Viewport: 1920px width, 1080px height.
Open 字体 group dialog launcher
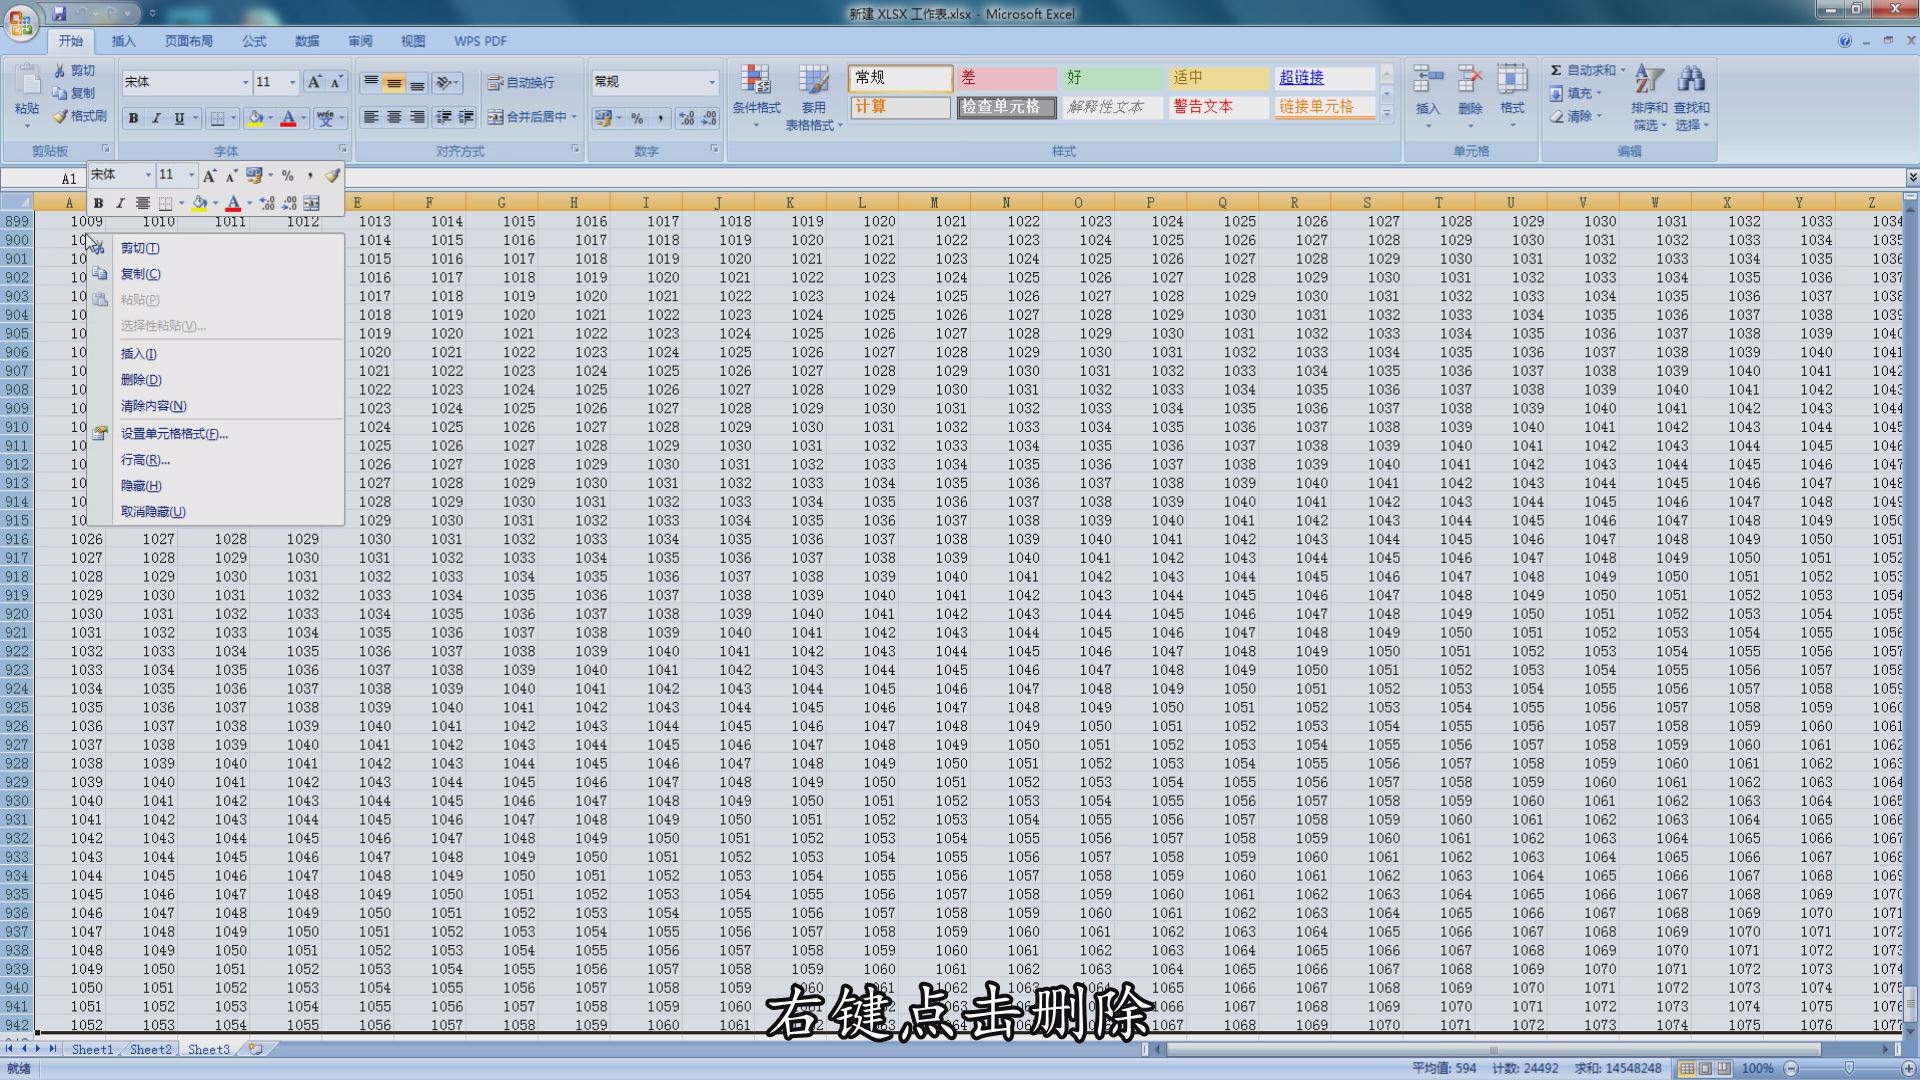pos(342,149)
